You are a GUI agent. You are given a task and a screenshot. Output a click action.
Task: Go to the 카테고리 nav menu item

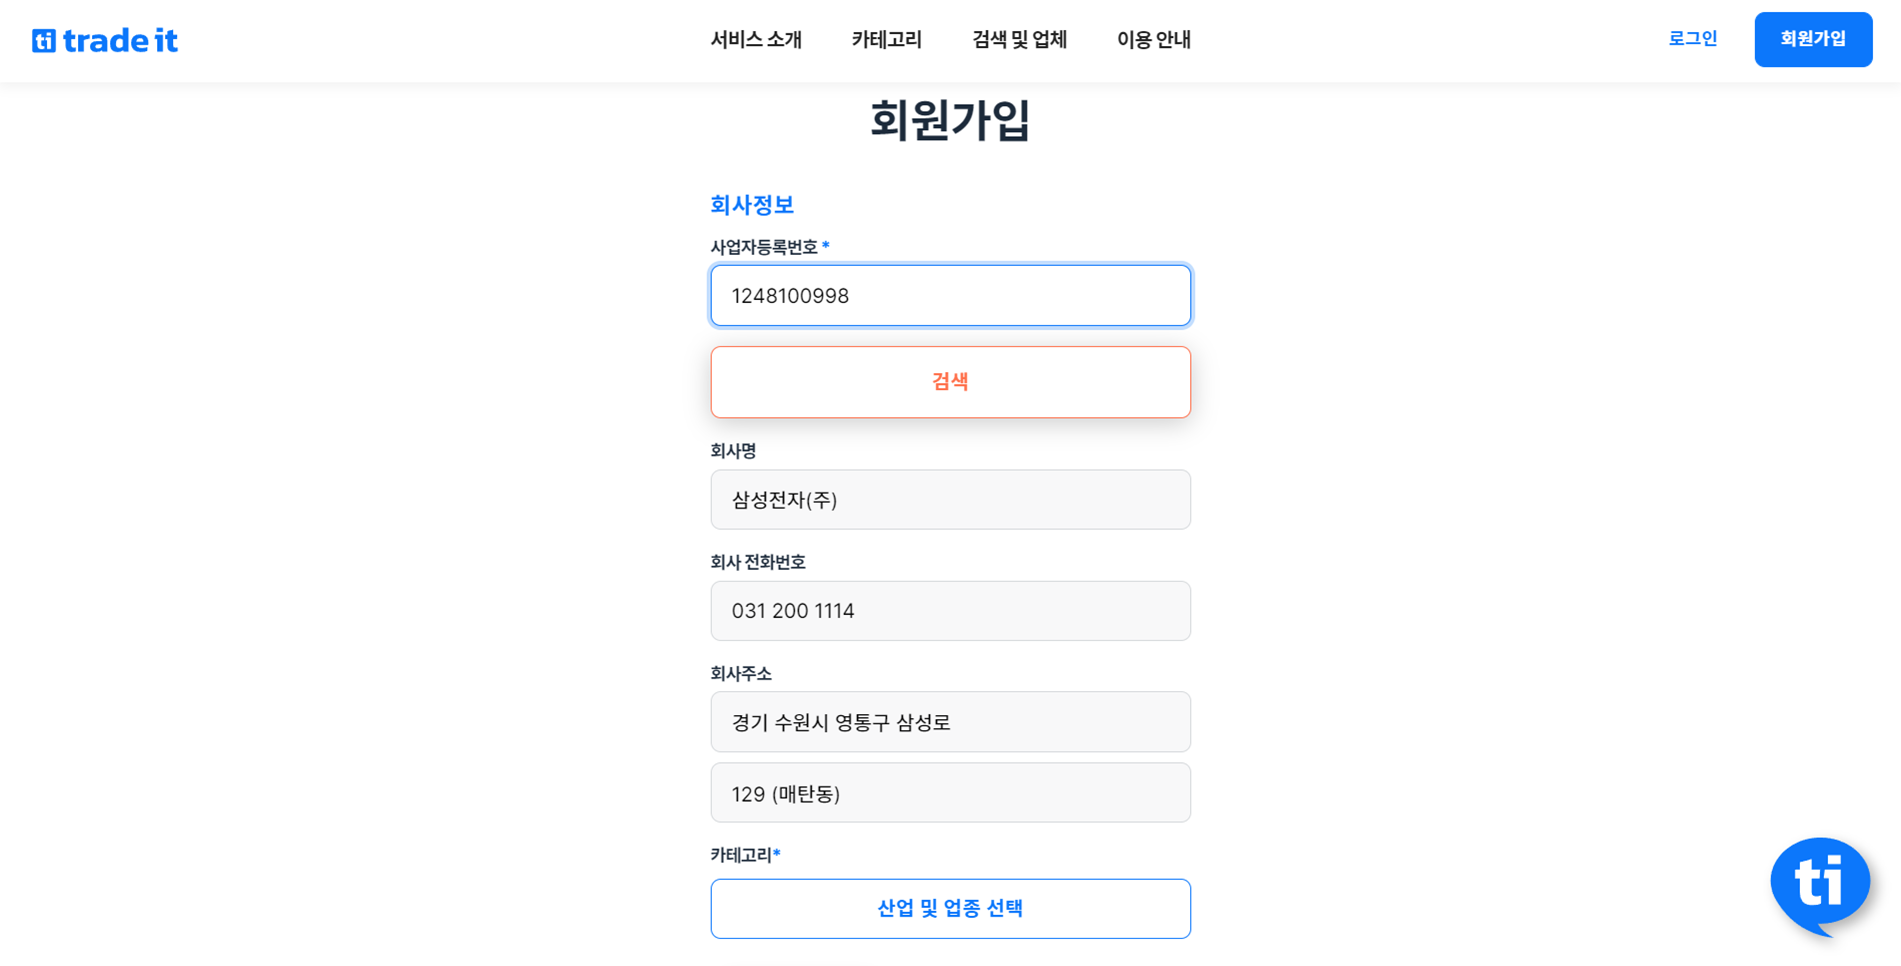pyautogui.click(x=886, y=40)
